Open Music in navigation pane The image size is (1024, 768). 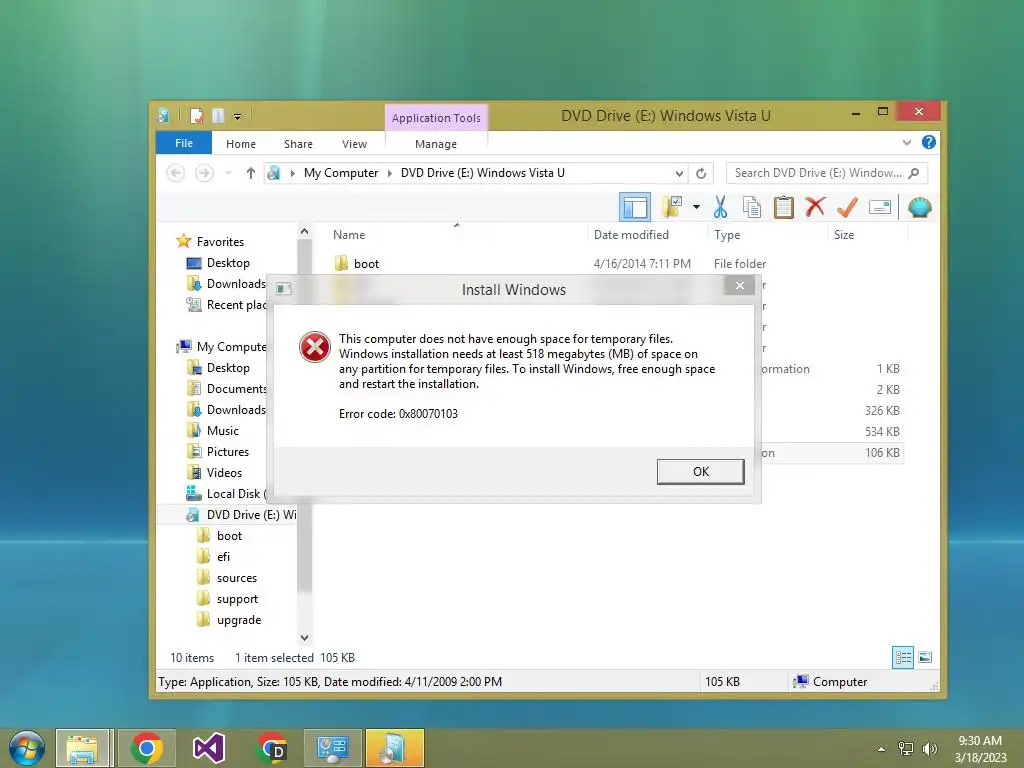223,431
